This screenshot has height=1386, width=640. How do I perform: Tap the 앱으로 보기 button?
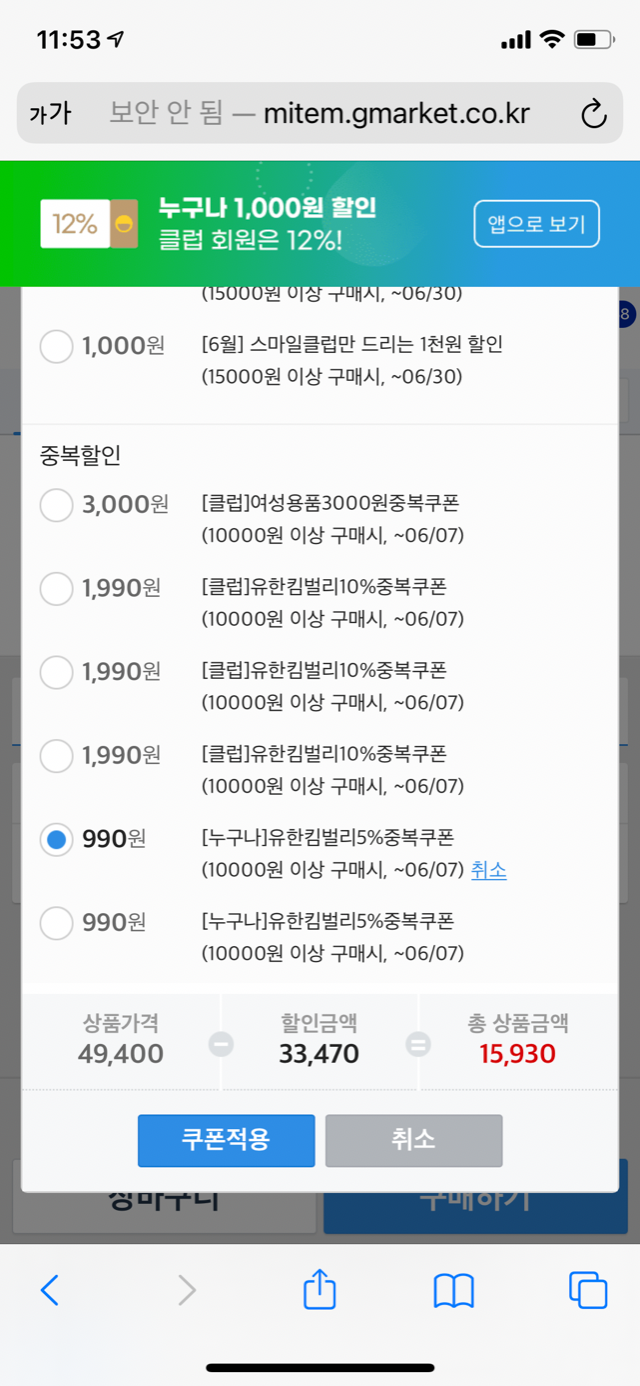(x=536, y=224)
